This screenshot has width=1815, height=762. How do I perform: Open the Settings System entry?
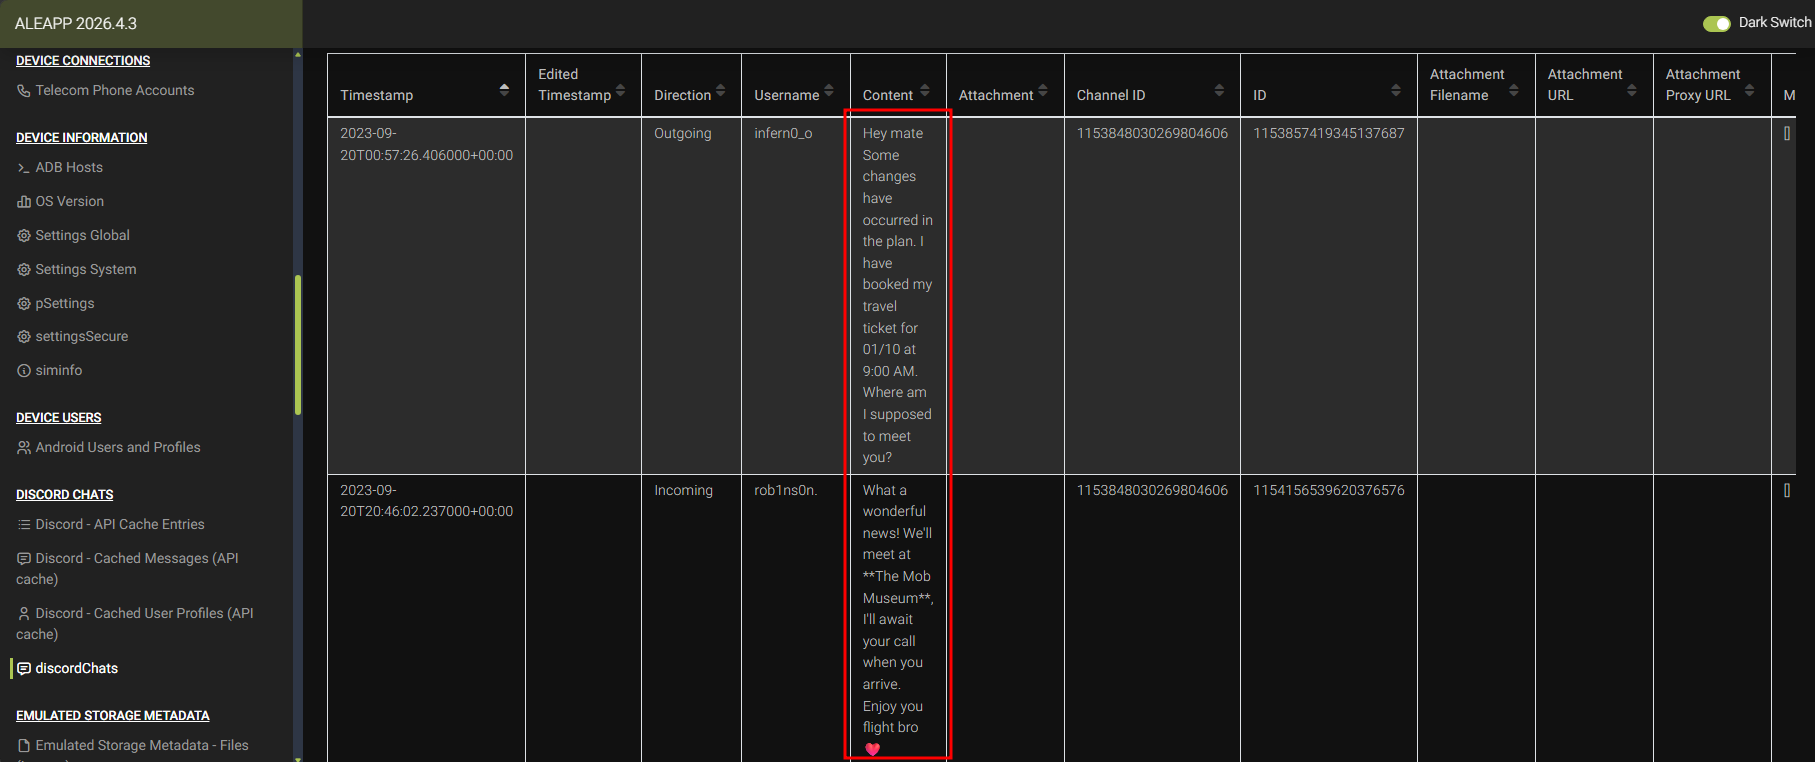coord(86,270)
